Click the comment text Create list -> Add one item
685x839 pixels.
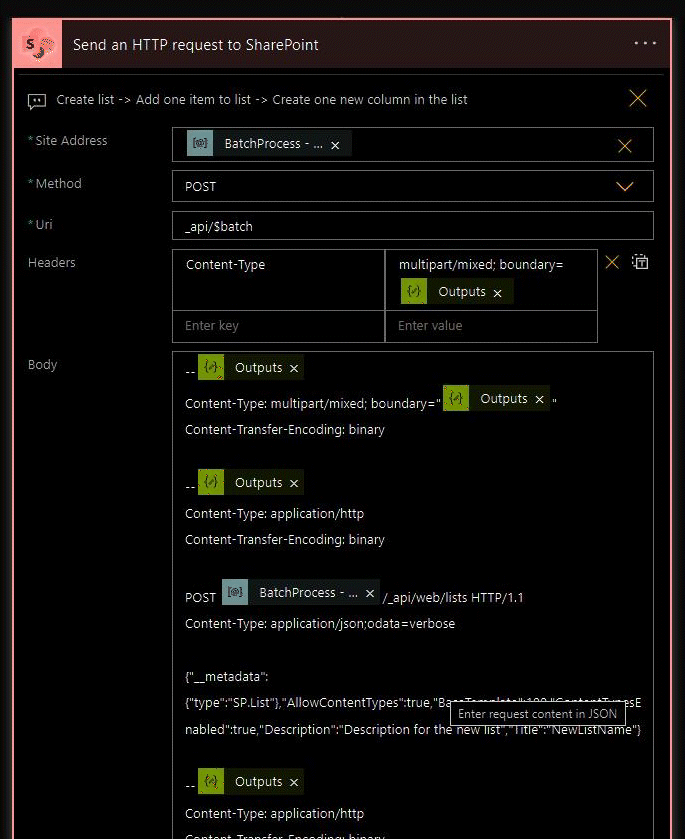262,100
